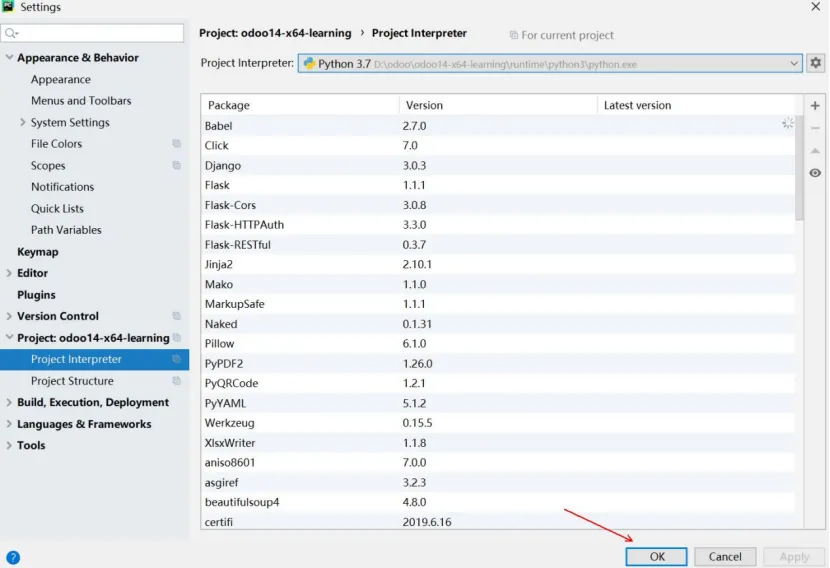Collapse the Project: odoo14-x64-learning section

[x=9, y=337]
